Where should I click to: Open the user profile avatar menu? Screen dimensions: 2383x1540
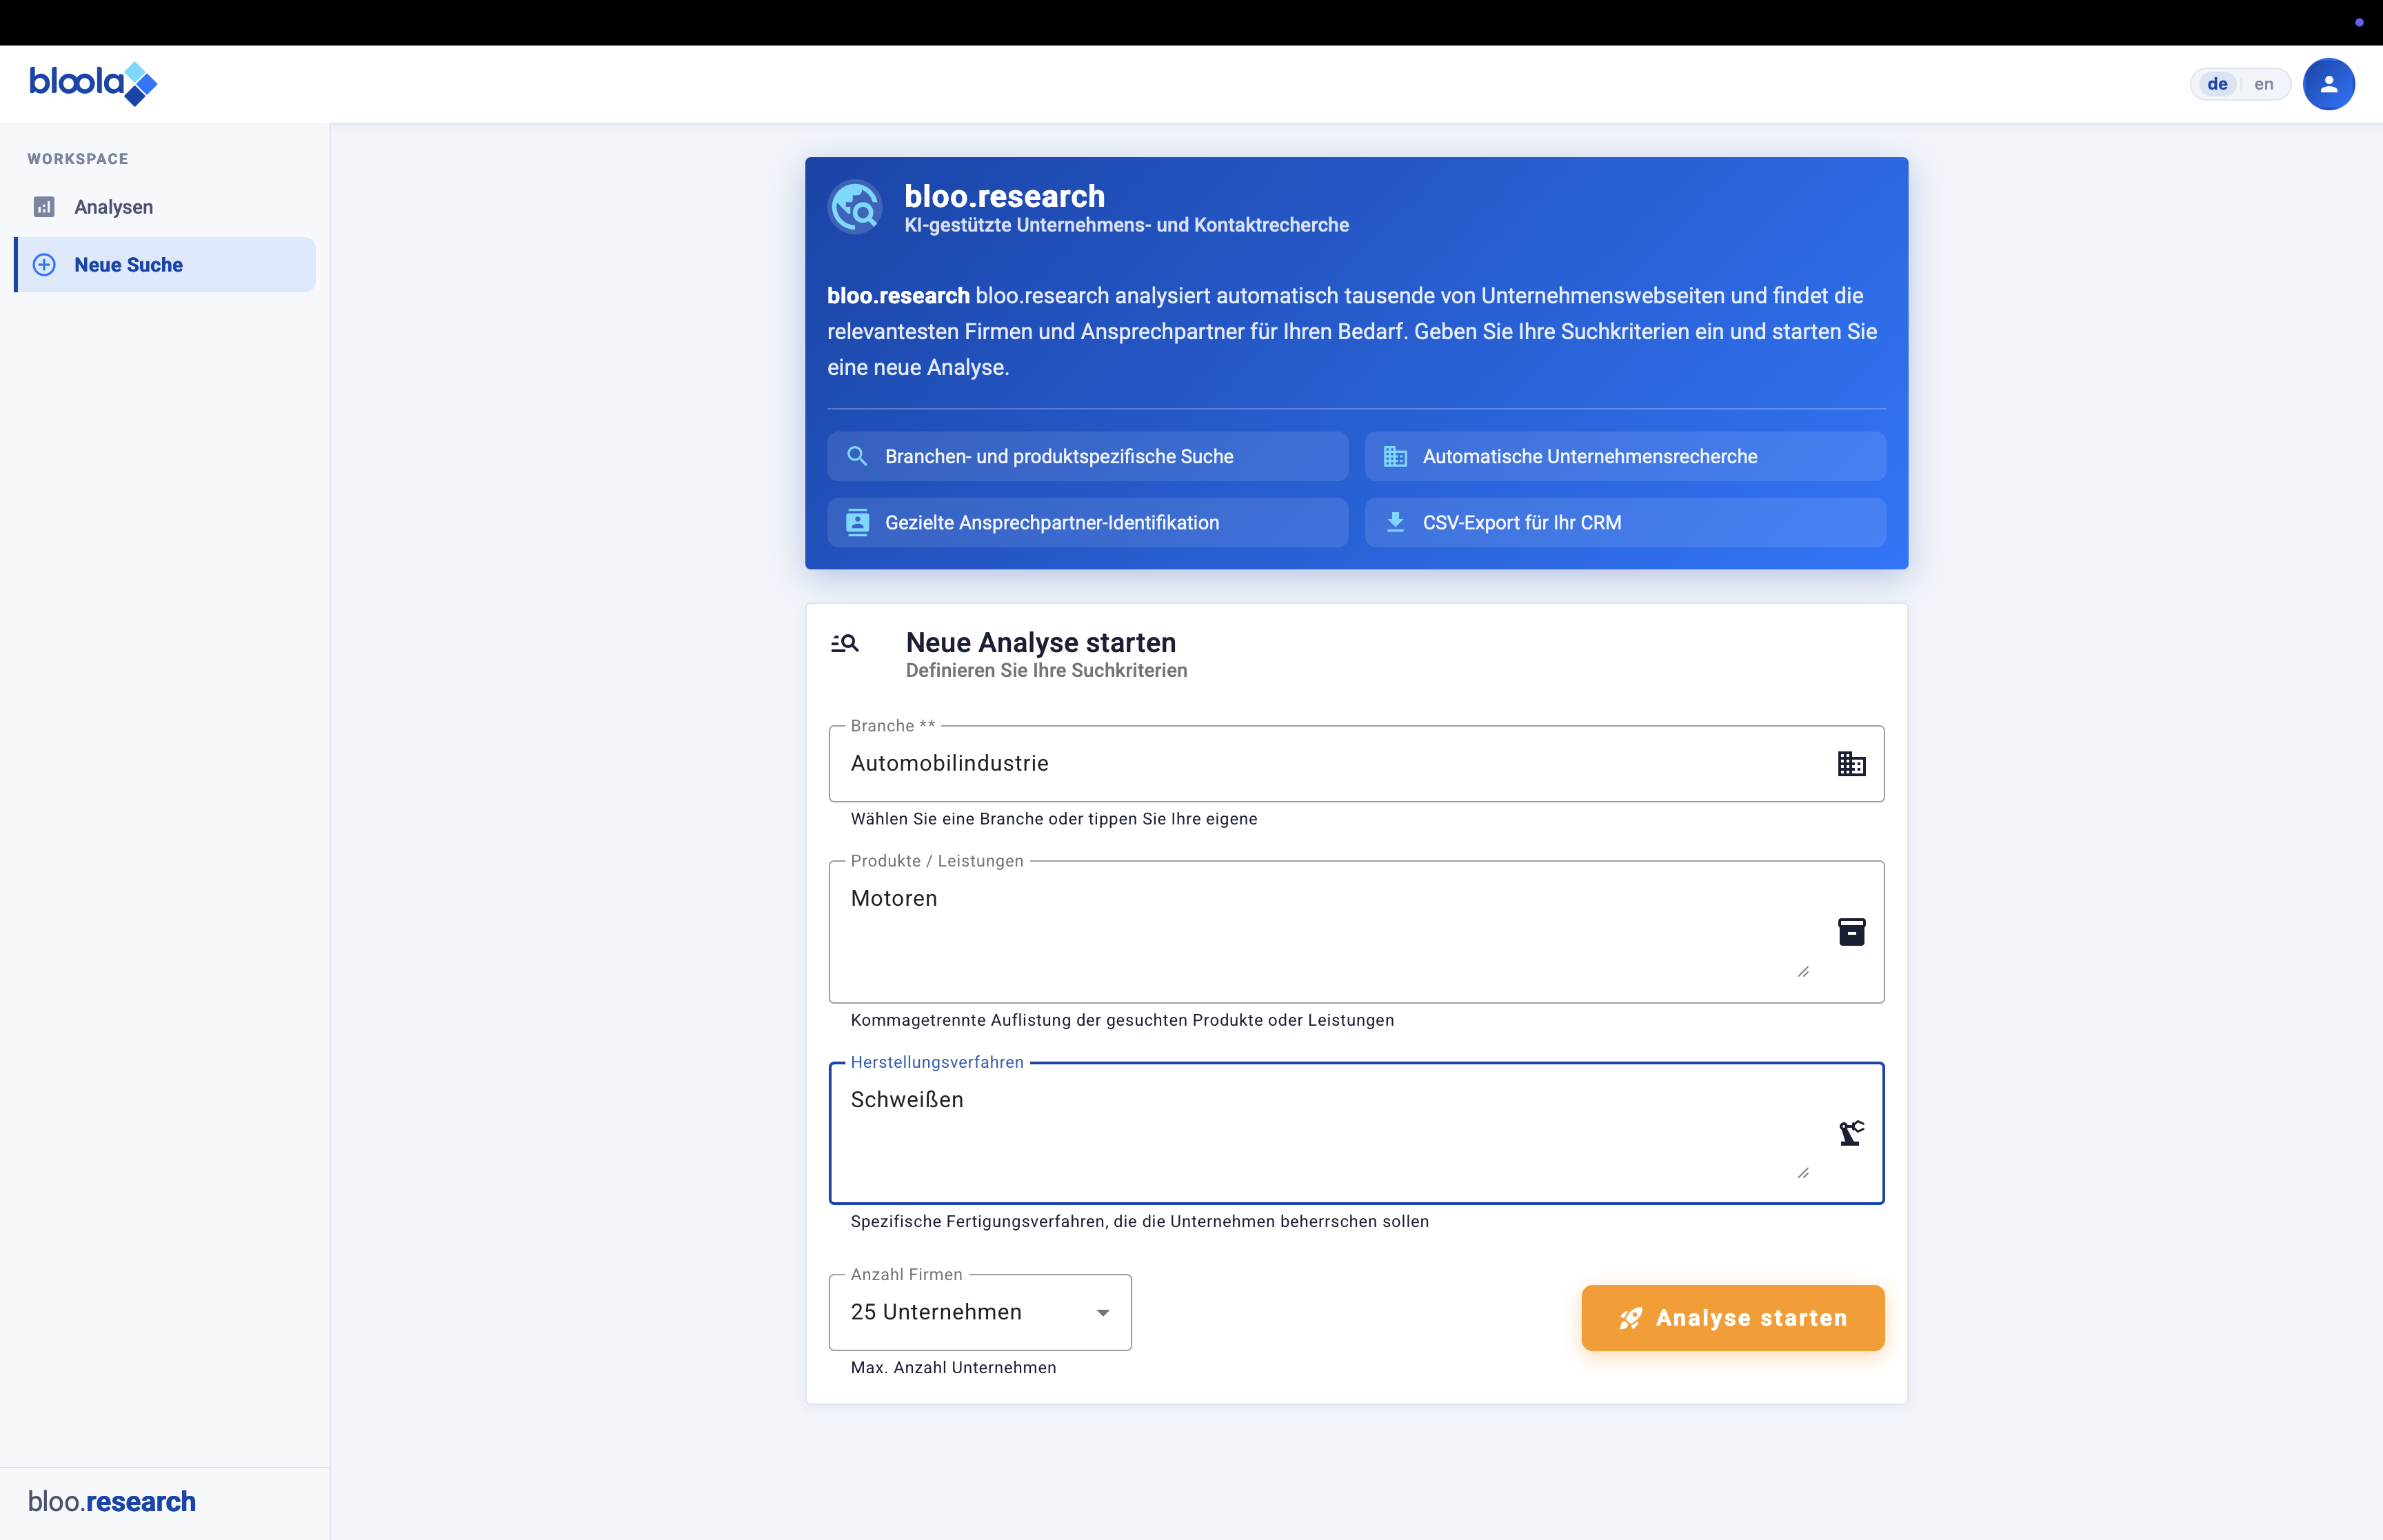click(2329, 84)
